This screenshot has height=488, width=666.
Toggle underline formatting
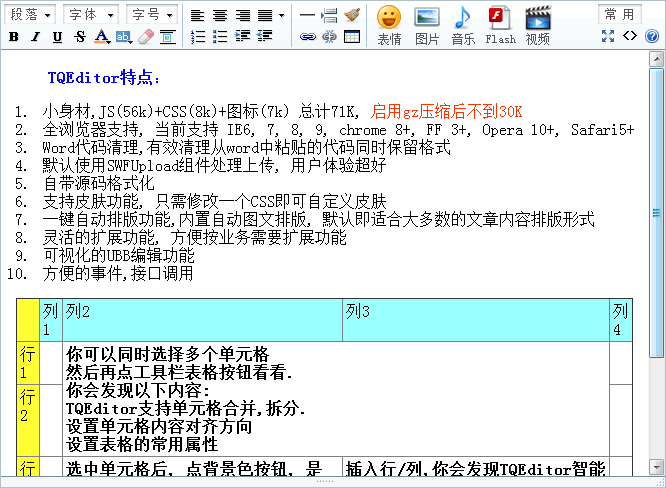click(57, 37)
